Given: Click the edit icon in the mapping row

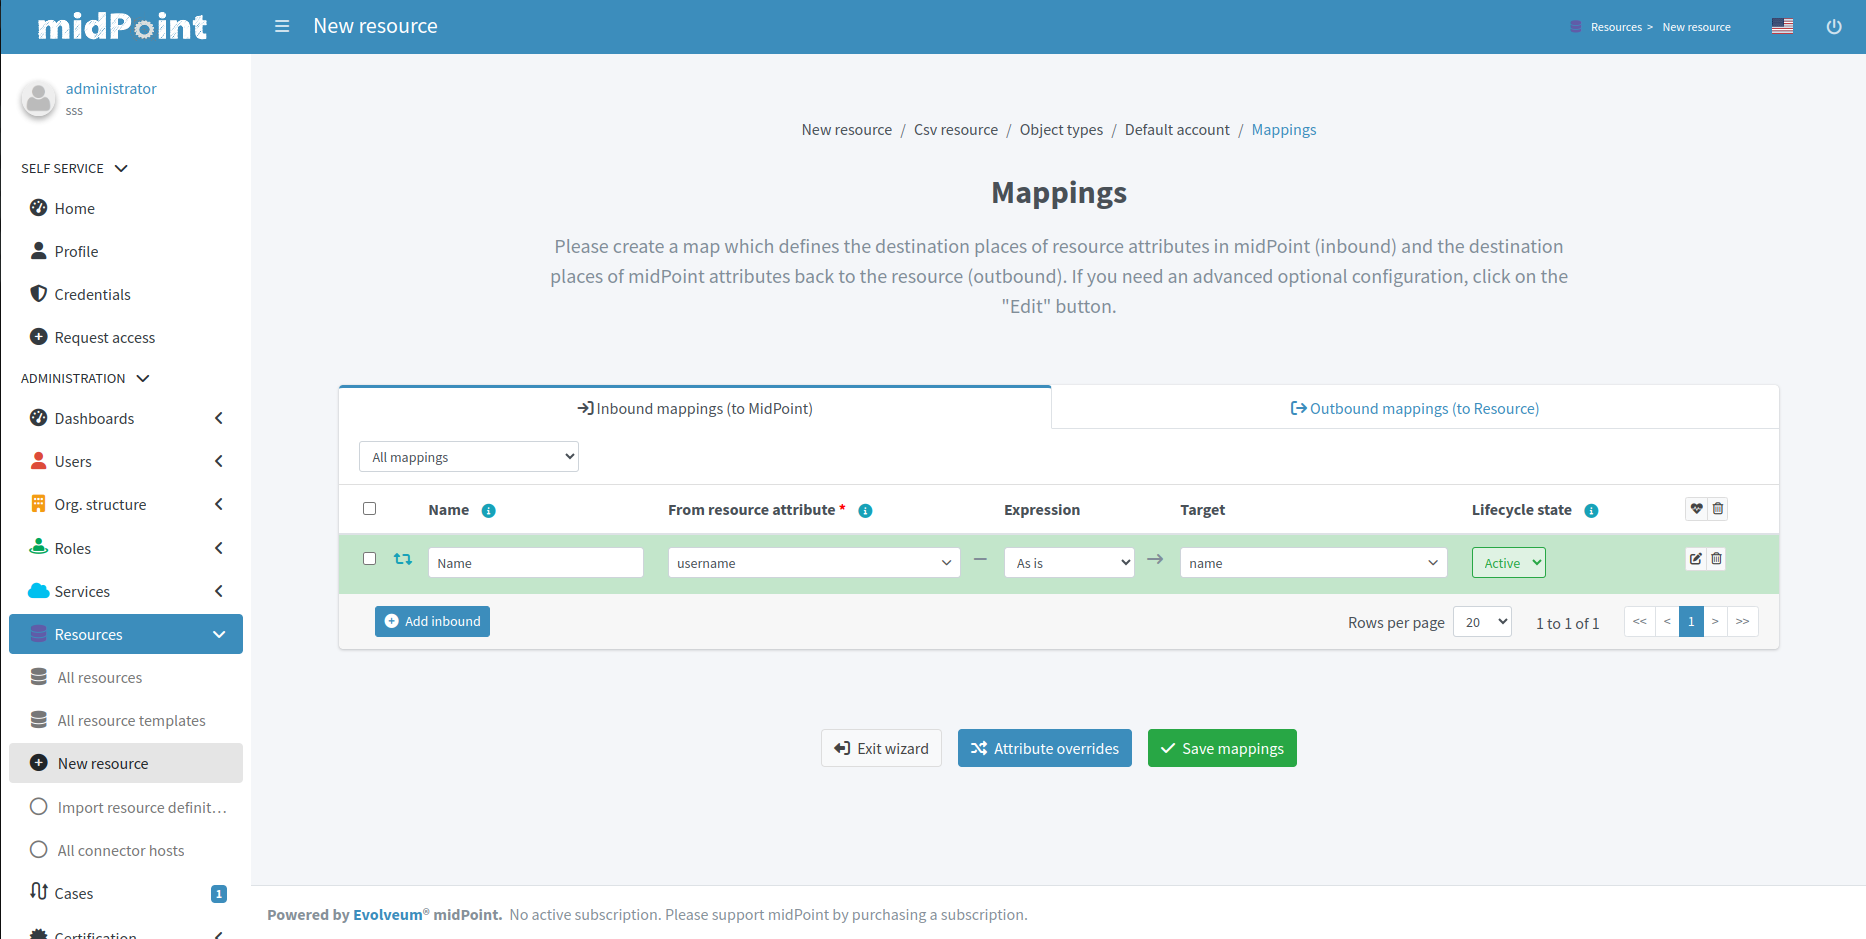Looking at the screenshot, I should click(1695, 559).
